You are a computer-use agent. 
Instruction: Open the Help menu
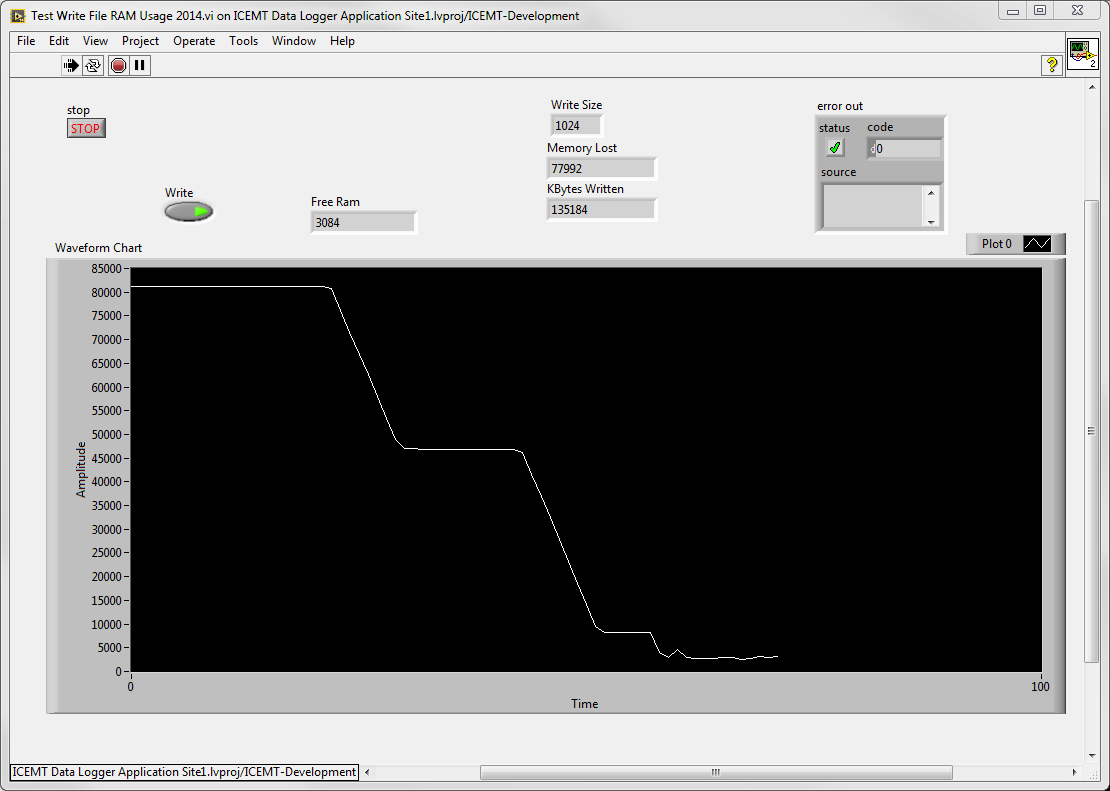[342, 41]
